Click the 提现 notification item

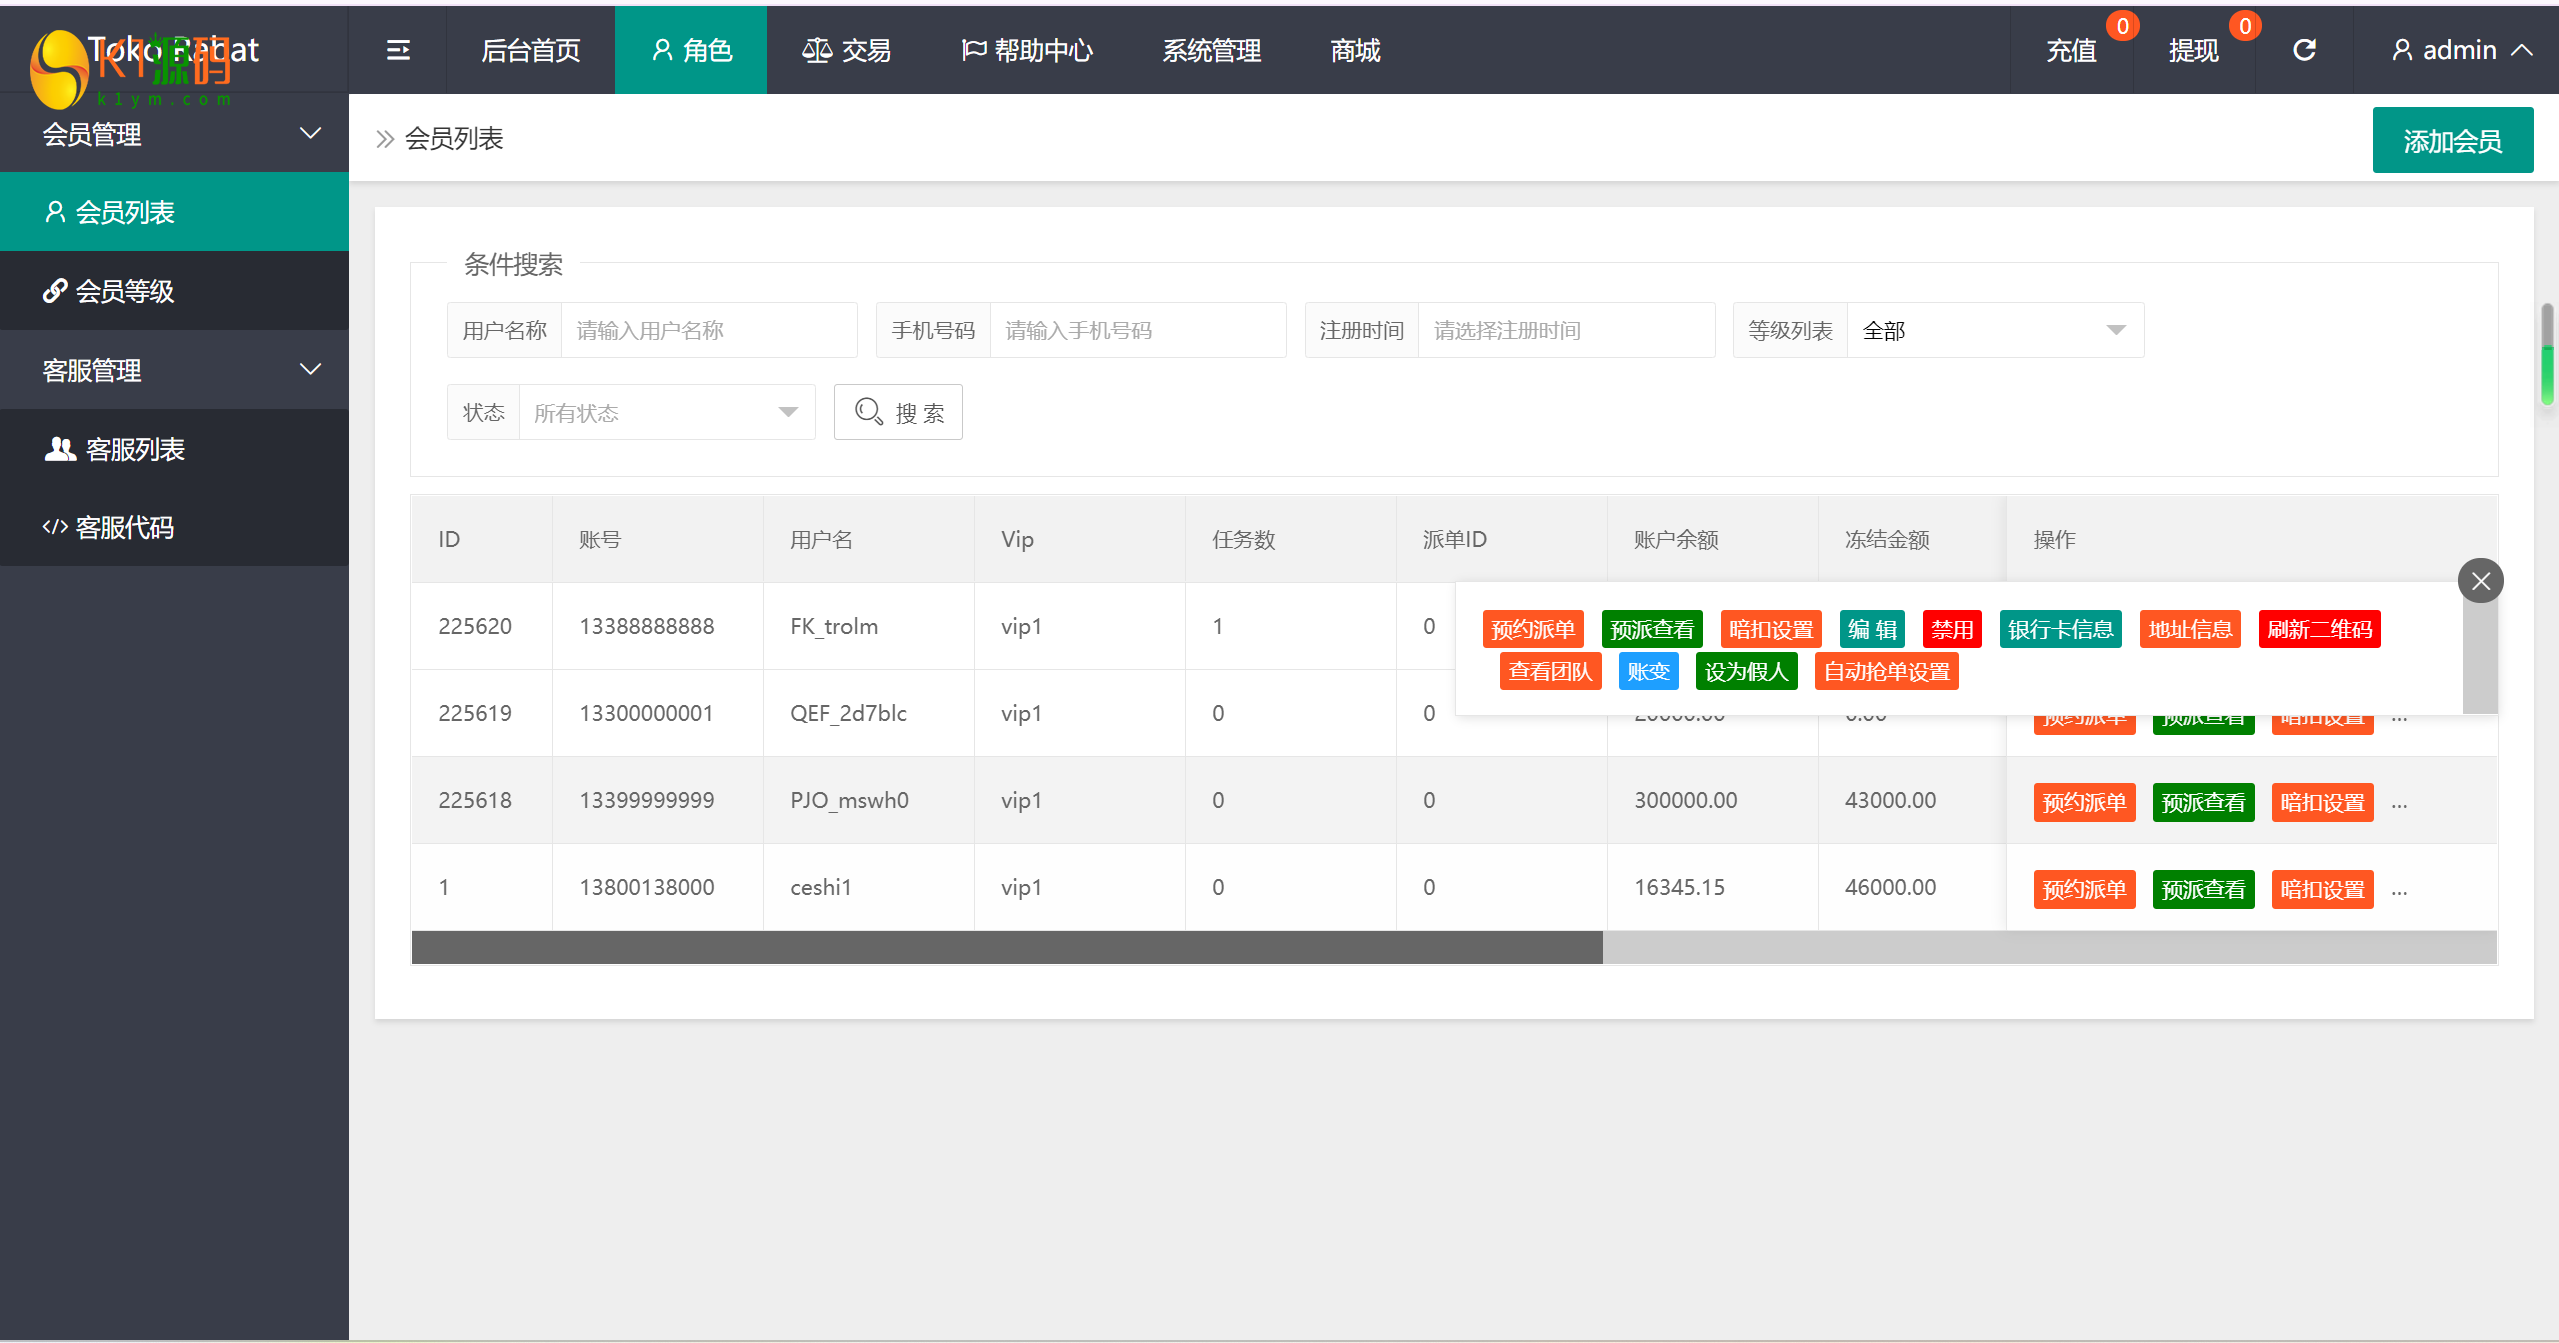(2193, 50)
